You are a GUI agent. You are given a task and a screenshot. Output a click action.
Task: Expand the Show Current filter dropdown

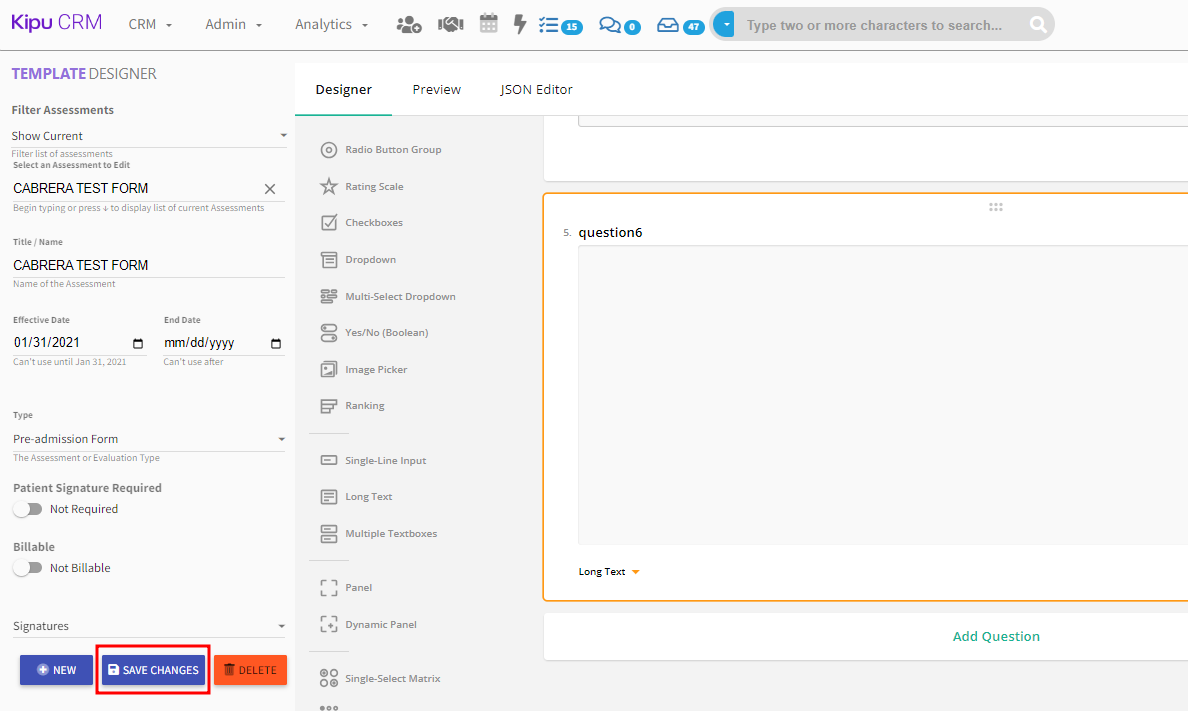tap(148, 136)
